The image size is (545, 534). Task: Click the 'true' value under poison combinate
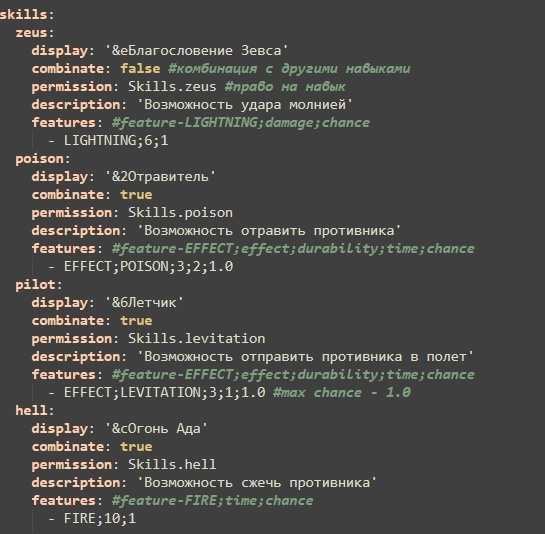[x=136, y=195]
